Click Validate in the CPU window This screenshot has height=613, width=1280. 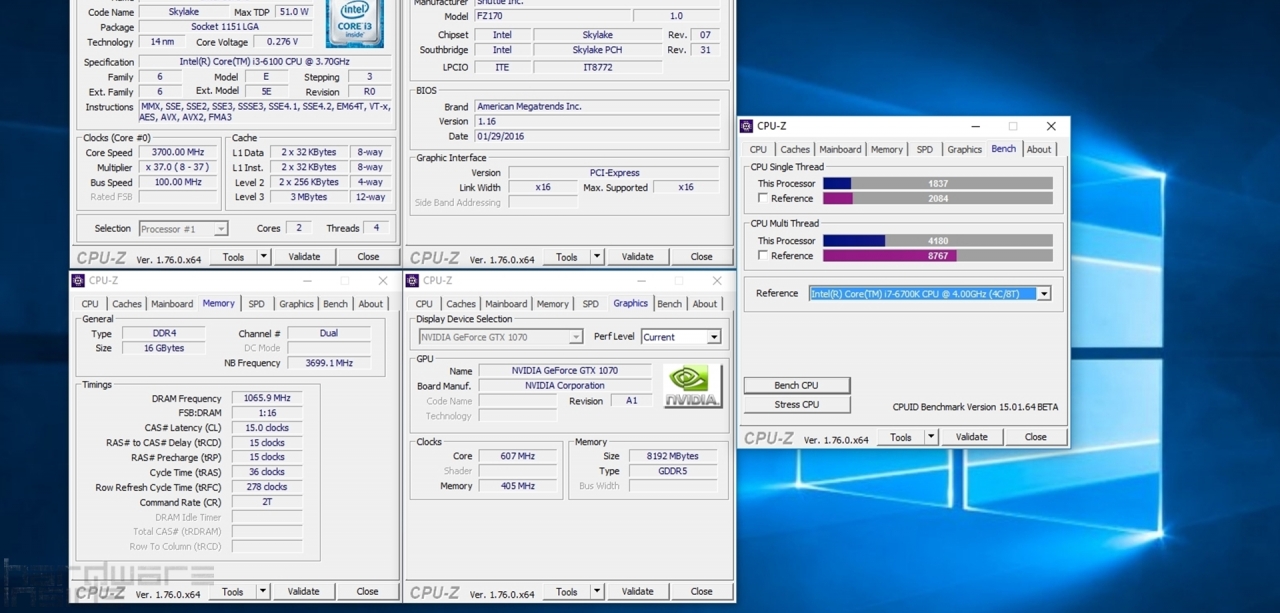305,257
